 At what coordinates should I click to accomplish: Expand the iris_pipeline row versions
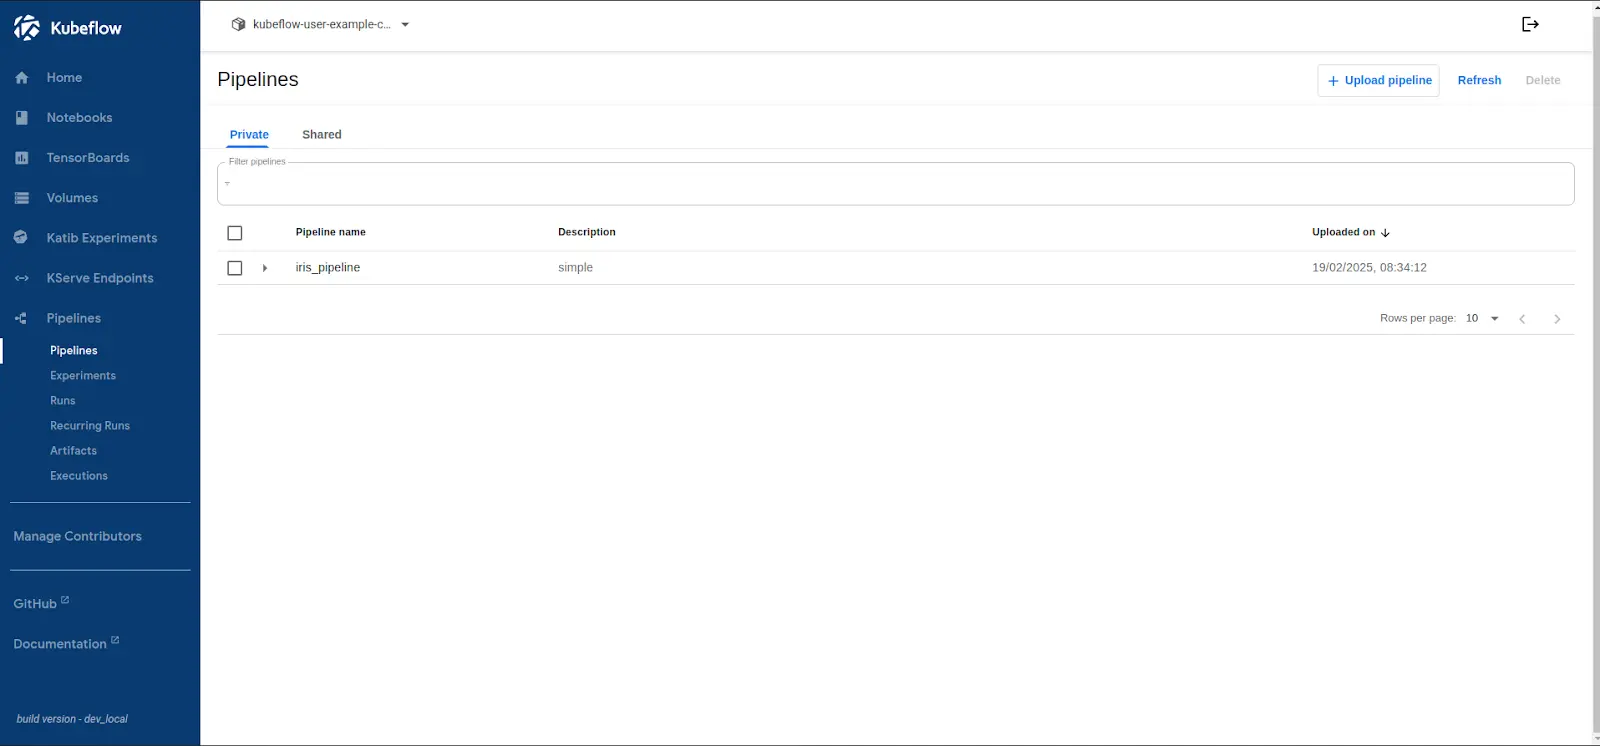tap(265, 268)
